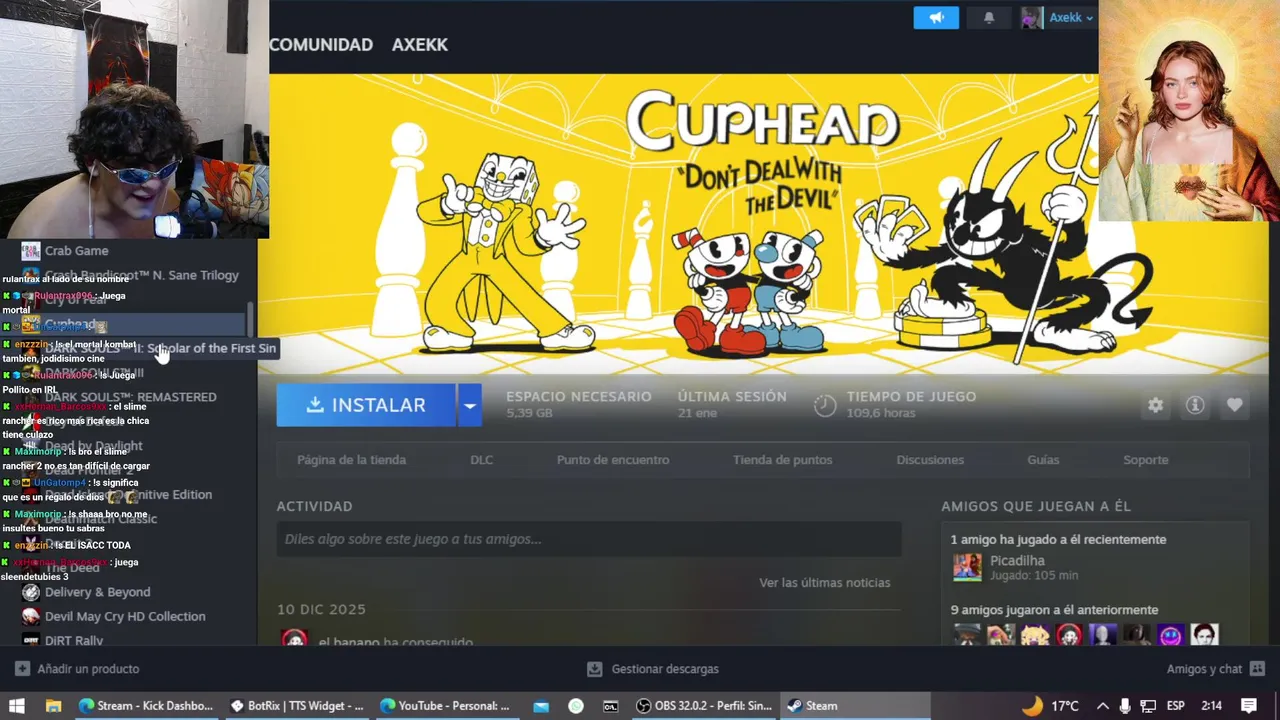Screen dimensions: 1280x720
Task: Select the purple smiley friend avatar
Action: point(1170,635)
